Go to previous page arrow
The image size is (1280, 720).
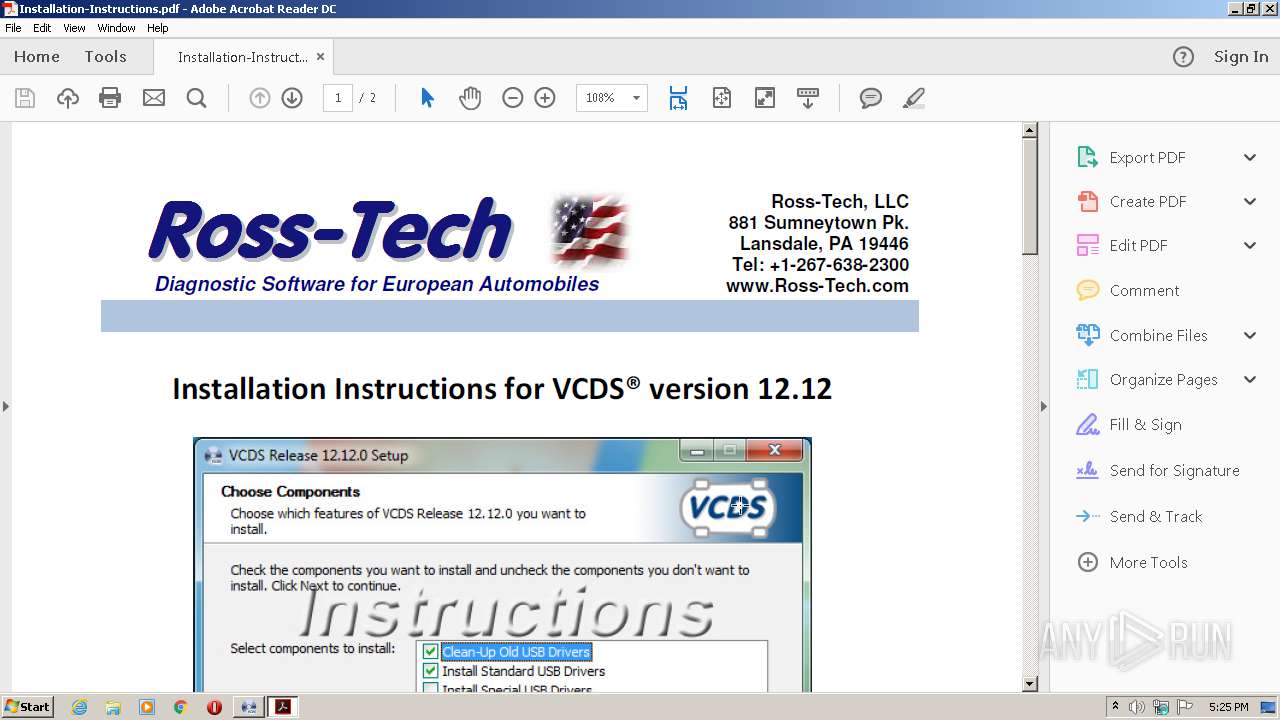coord(260,98)
